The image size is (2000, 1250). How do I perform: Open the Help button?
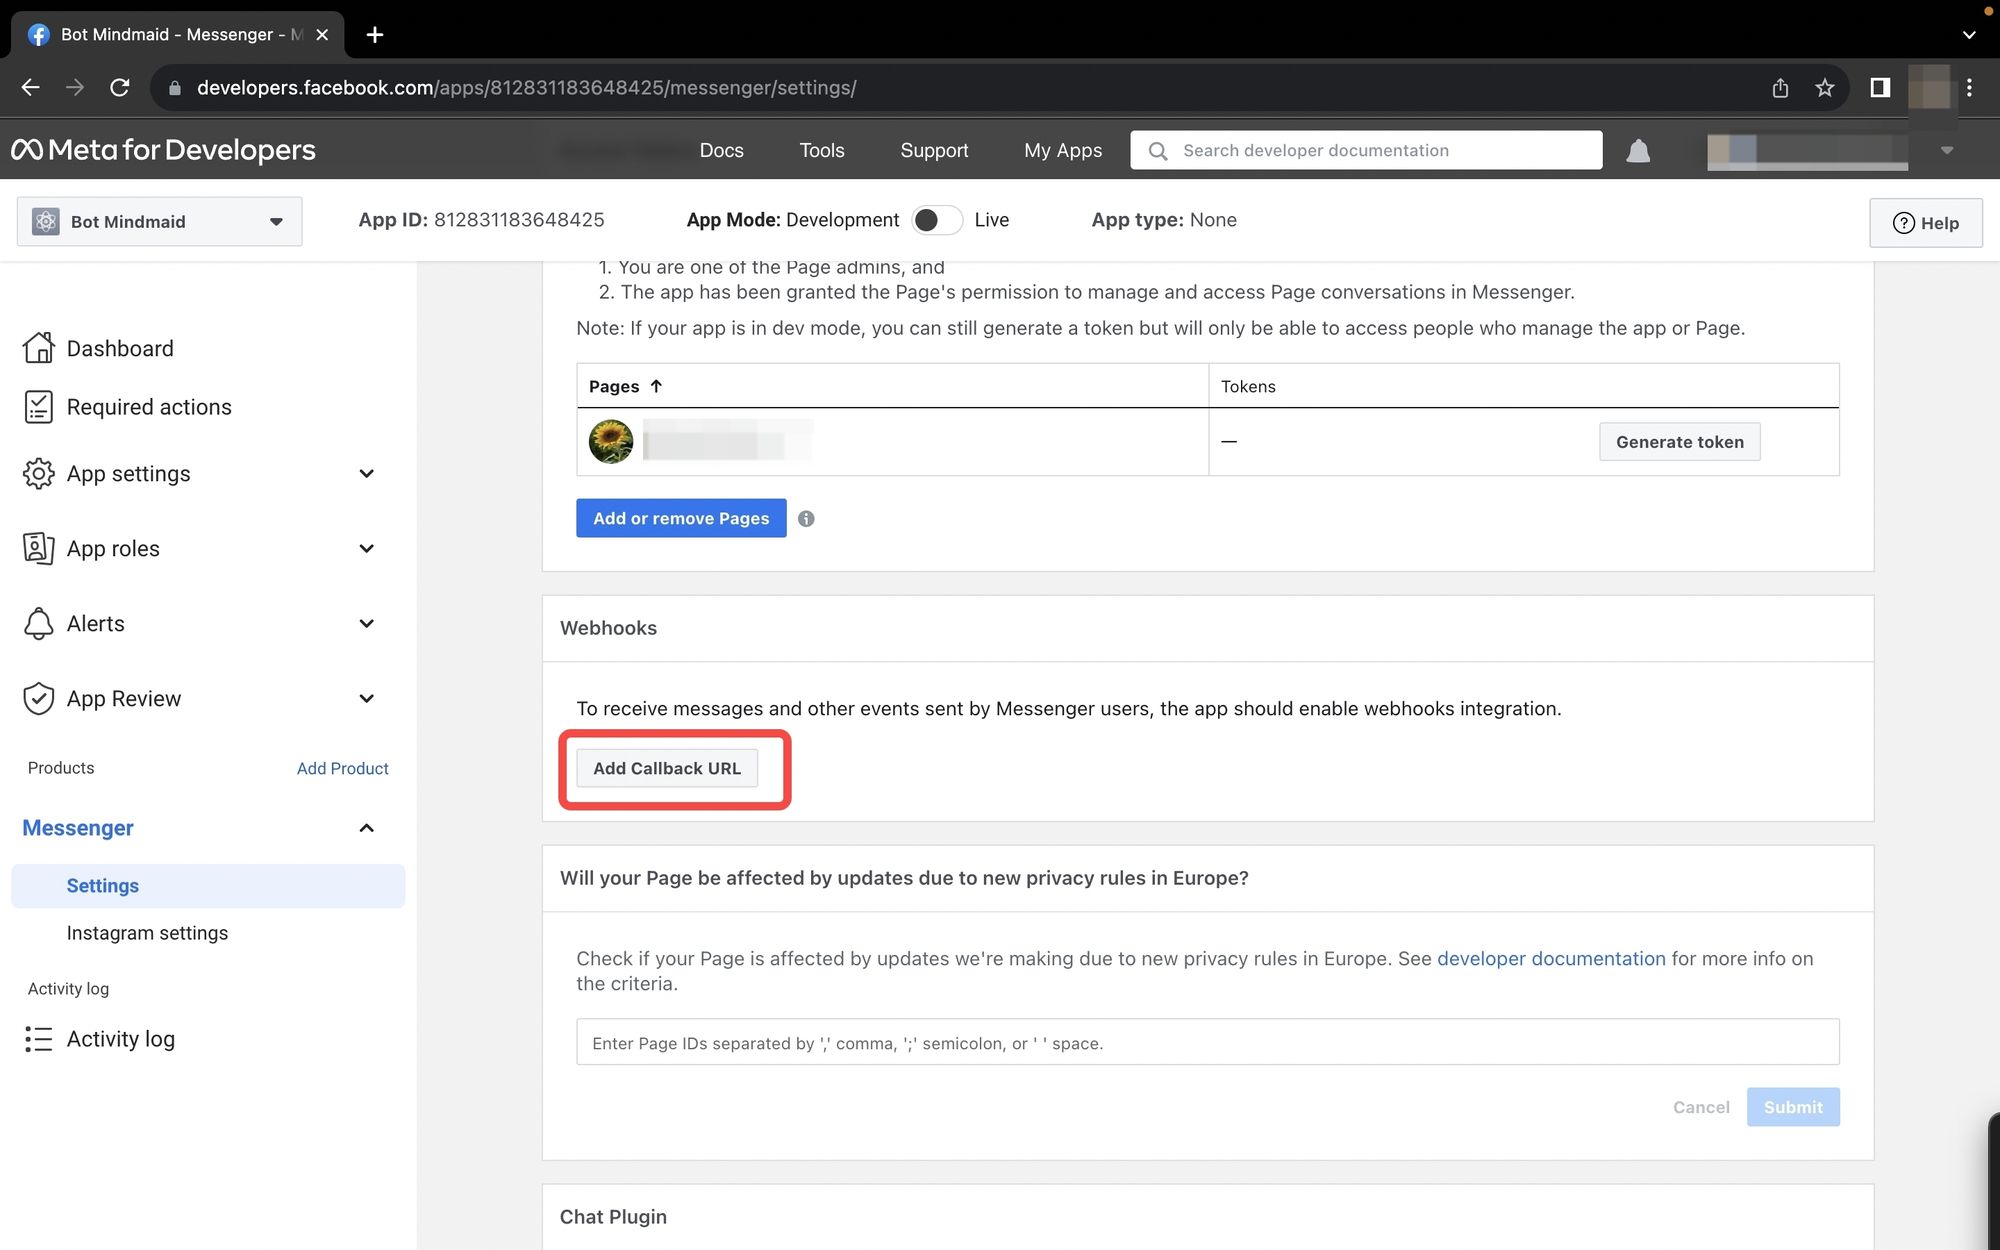point(1926,223)
